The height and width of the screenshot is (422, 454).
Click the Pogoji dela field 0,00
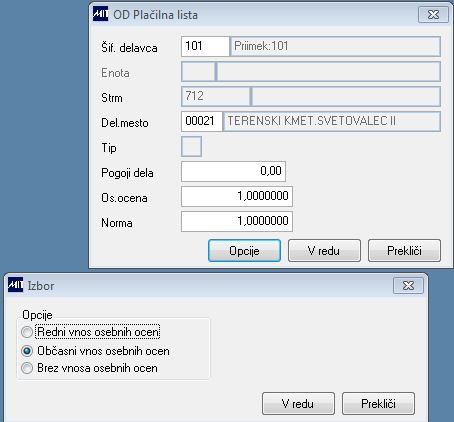(233, 171)
